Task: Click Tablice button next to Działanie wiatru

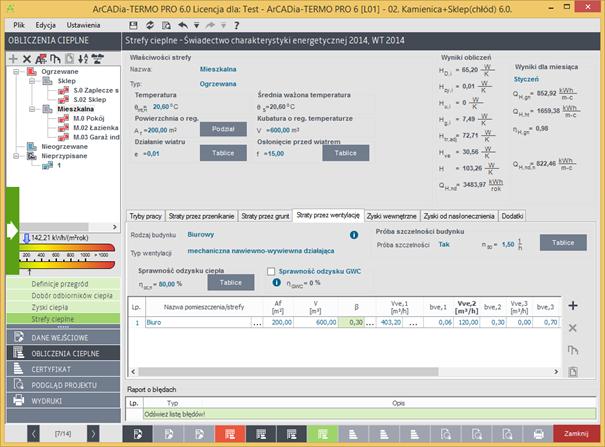Action: (223, 153)
